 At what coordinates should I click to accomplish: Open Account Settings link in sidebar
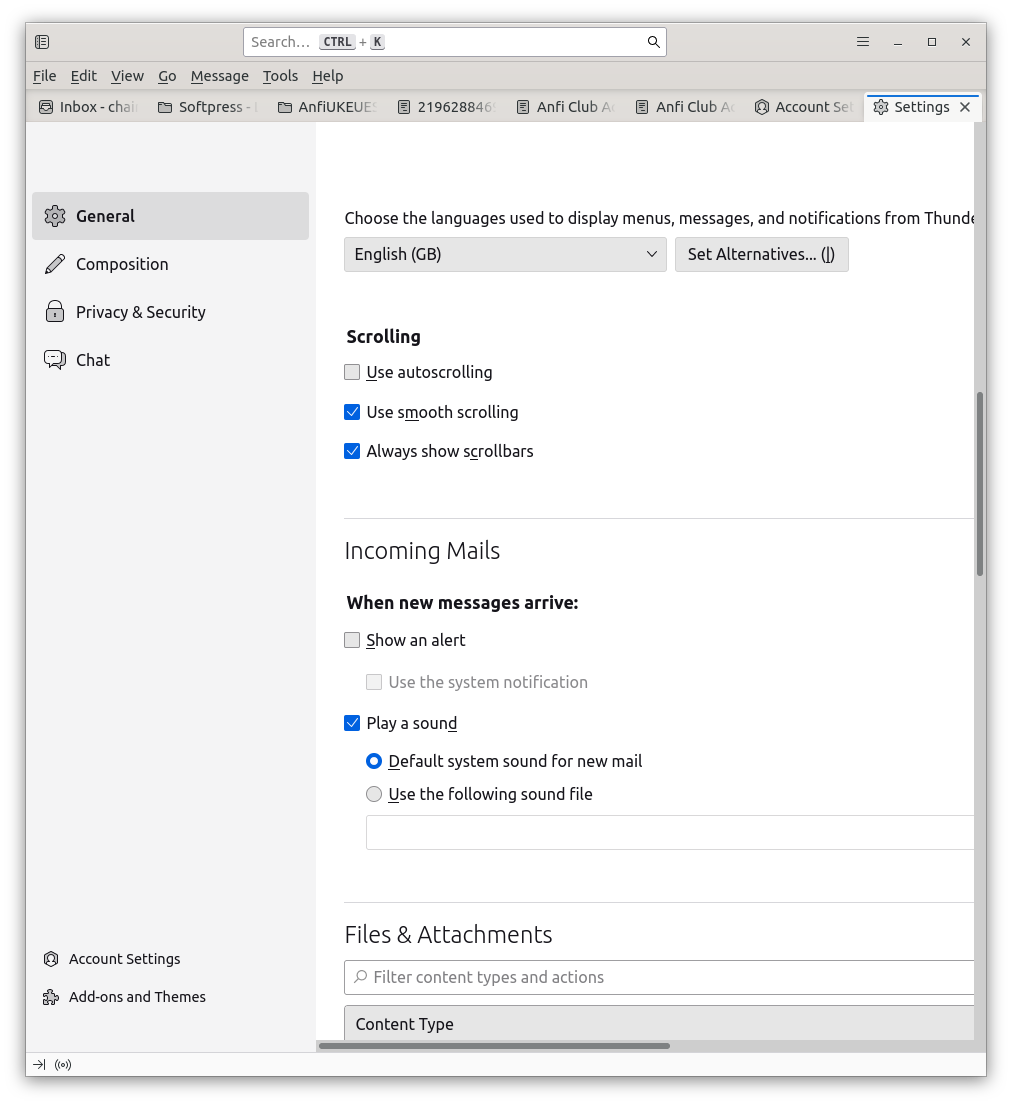124,959
